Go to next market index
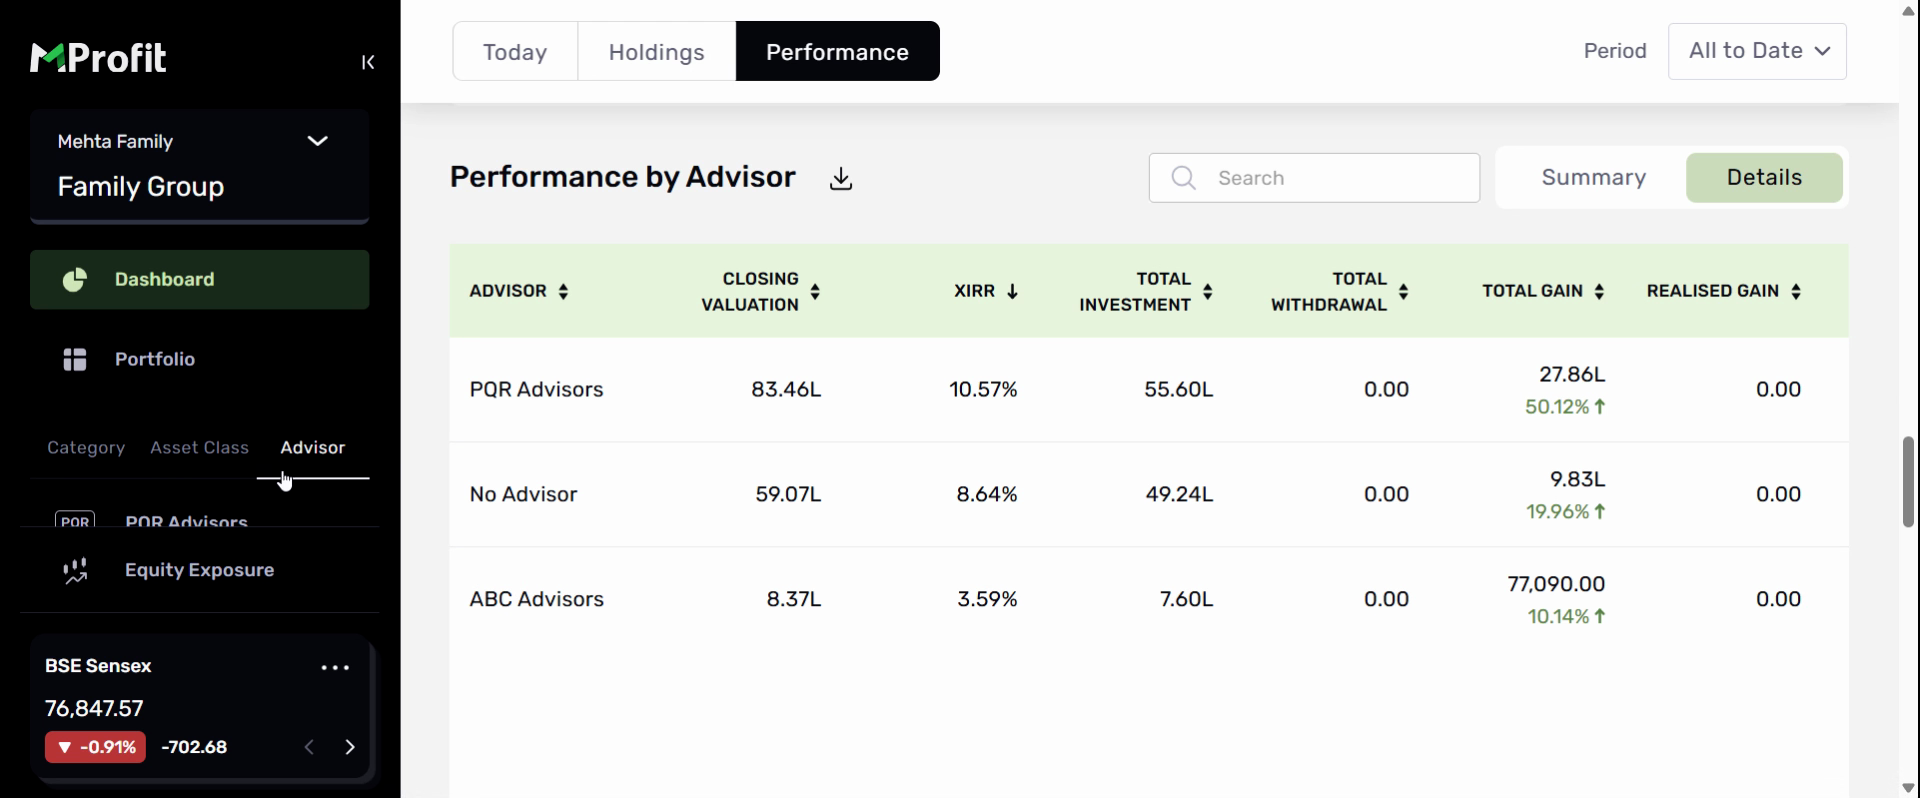Screen dimensions: 1920x798 (x=350, y=747)
